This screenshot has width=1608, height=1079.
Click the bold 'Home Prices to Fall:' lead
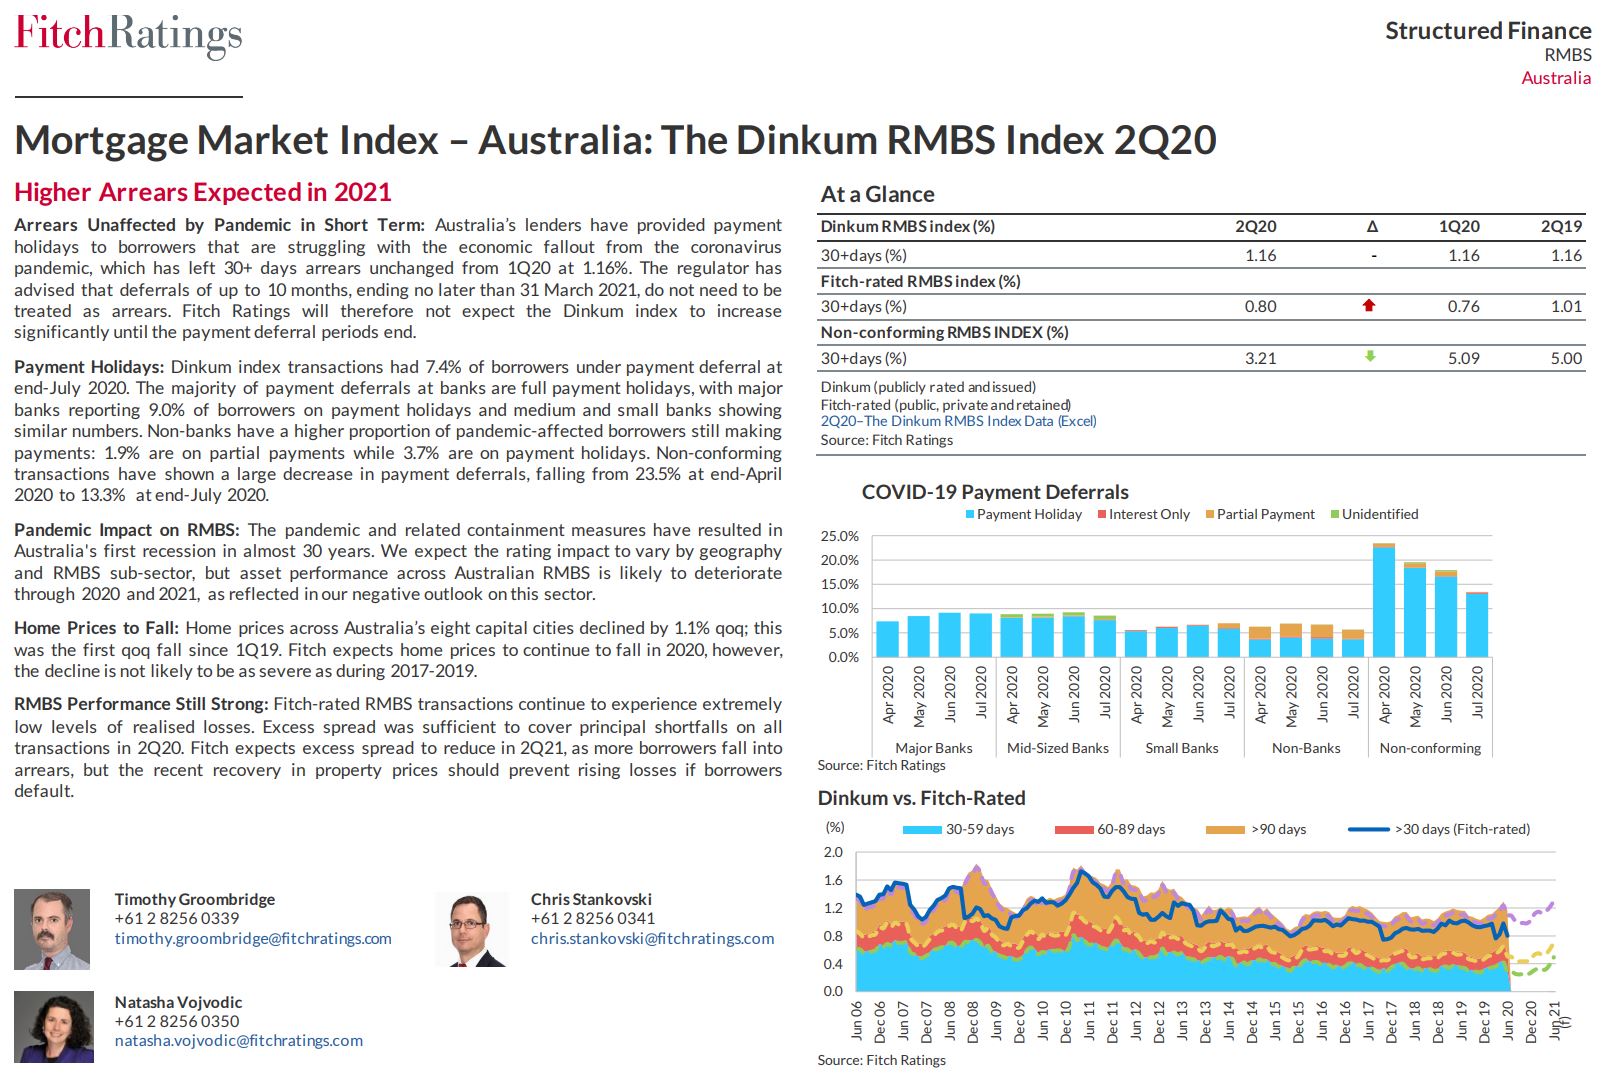(96, 628)
